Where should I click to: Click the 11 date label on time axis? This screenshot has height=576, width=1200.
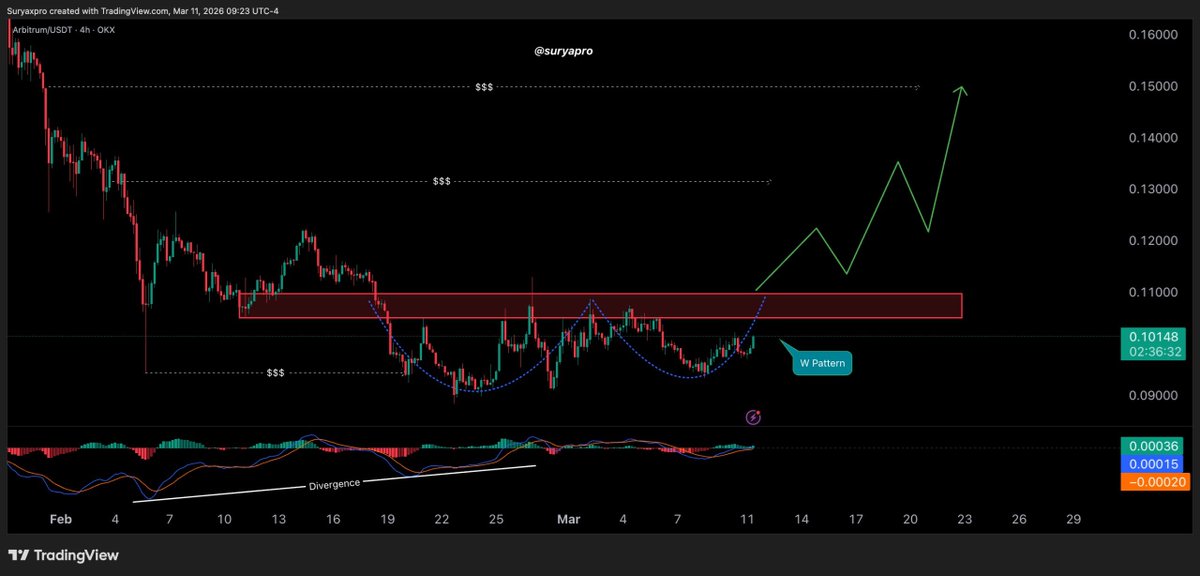(746, 520)
